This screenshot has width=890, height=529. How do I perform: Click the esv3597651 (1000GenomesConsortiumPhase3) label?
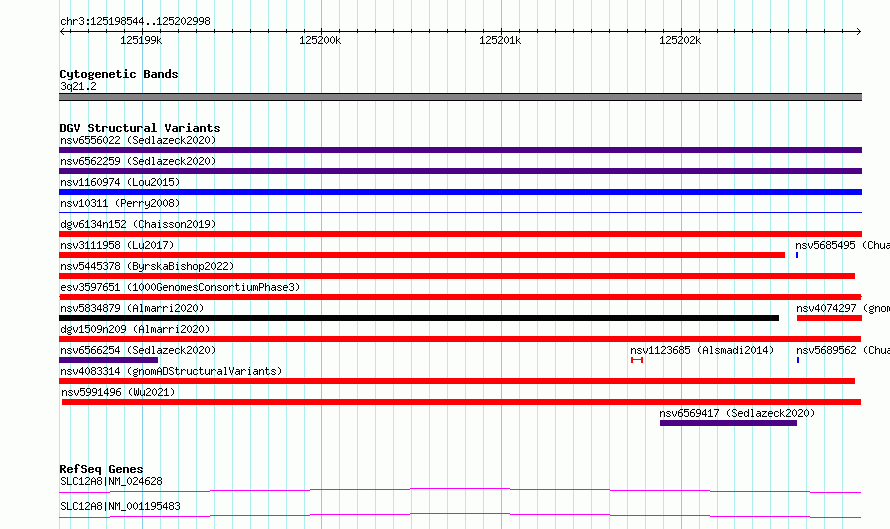click(180, 287)
